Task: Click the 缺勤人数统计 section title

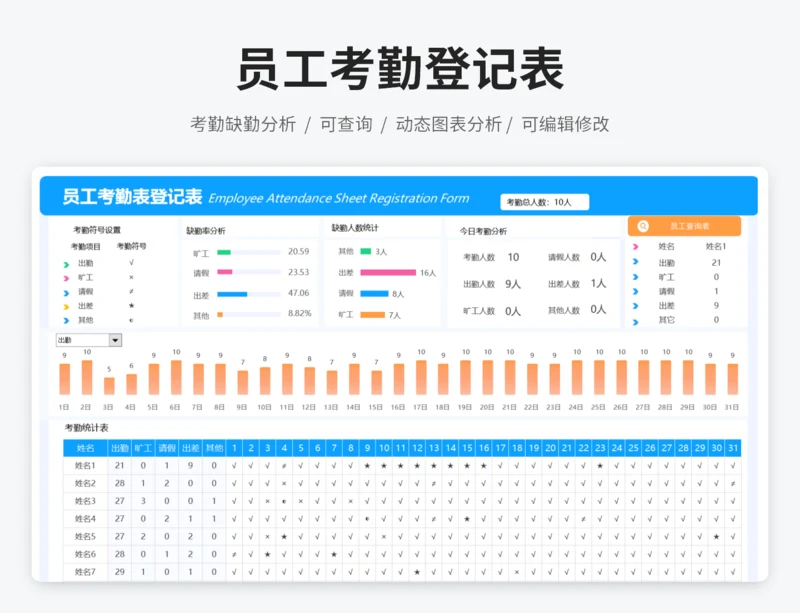Action: [355, 228]
